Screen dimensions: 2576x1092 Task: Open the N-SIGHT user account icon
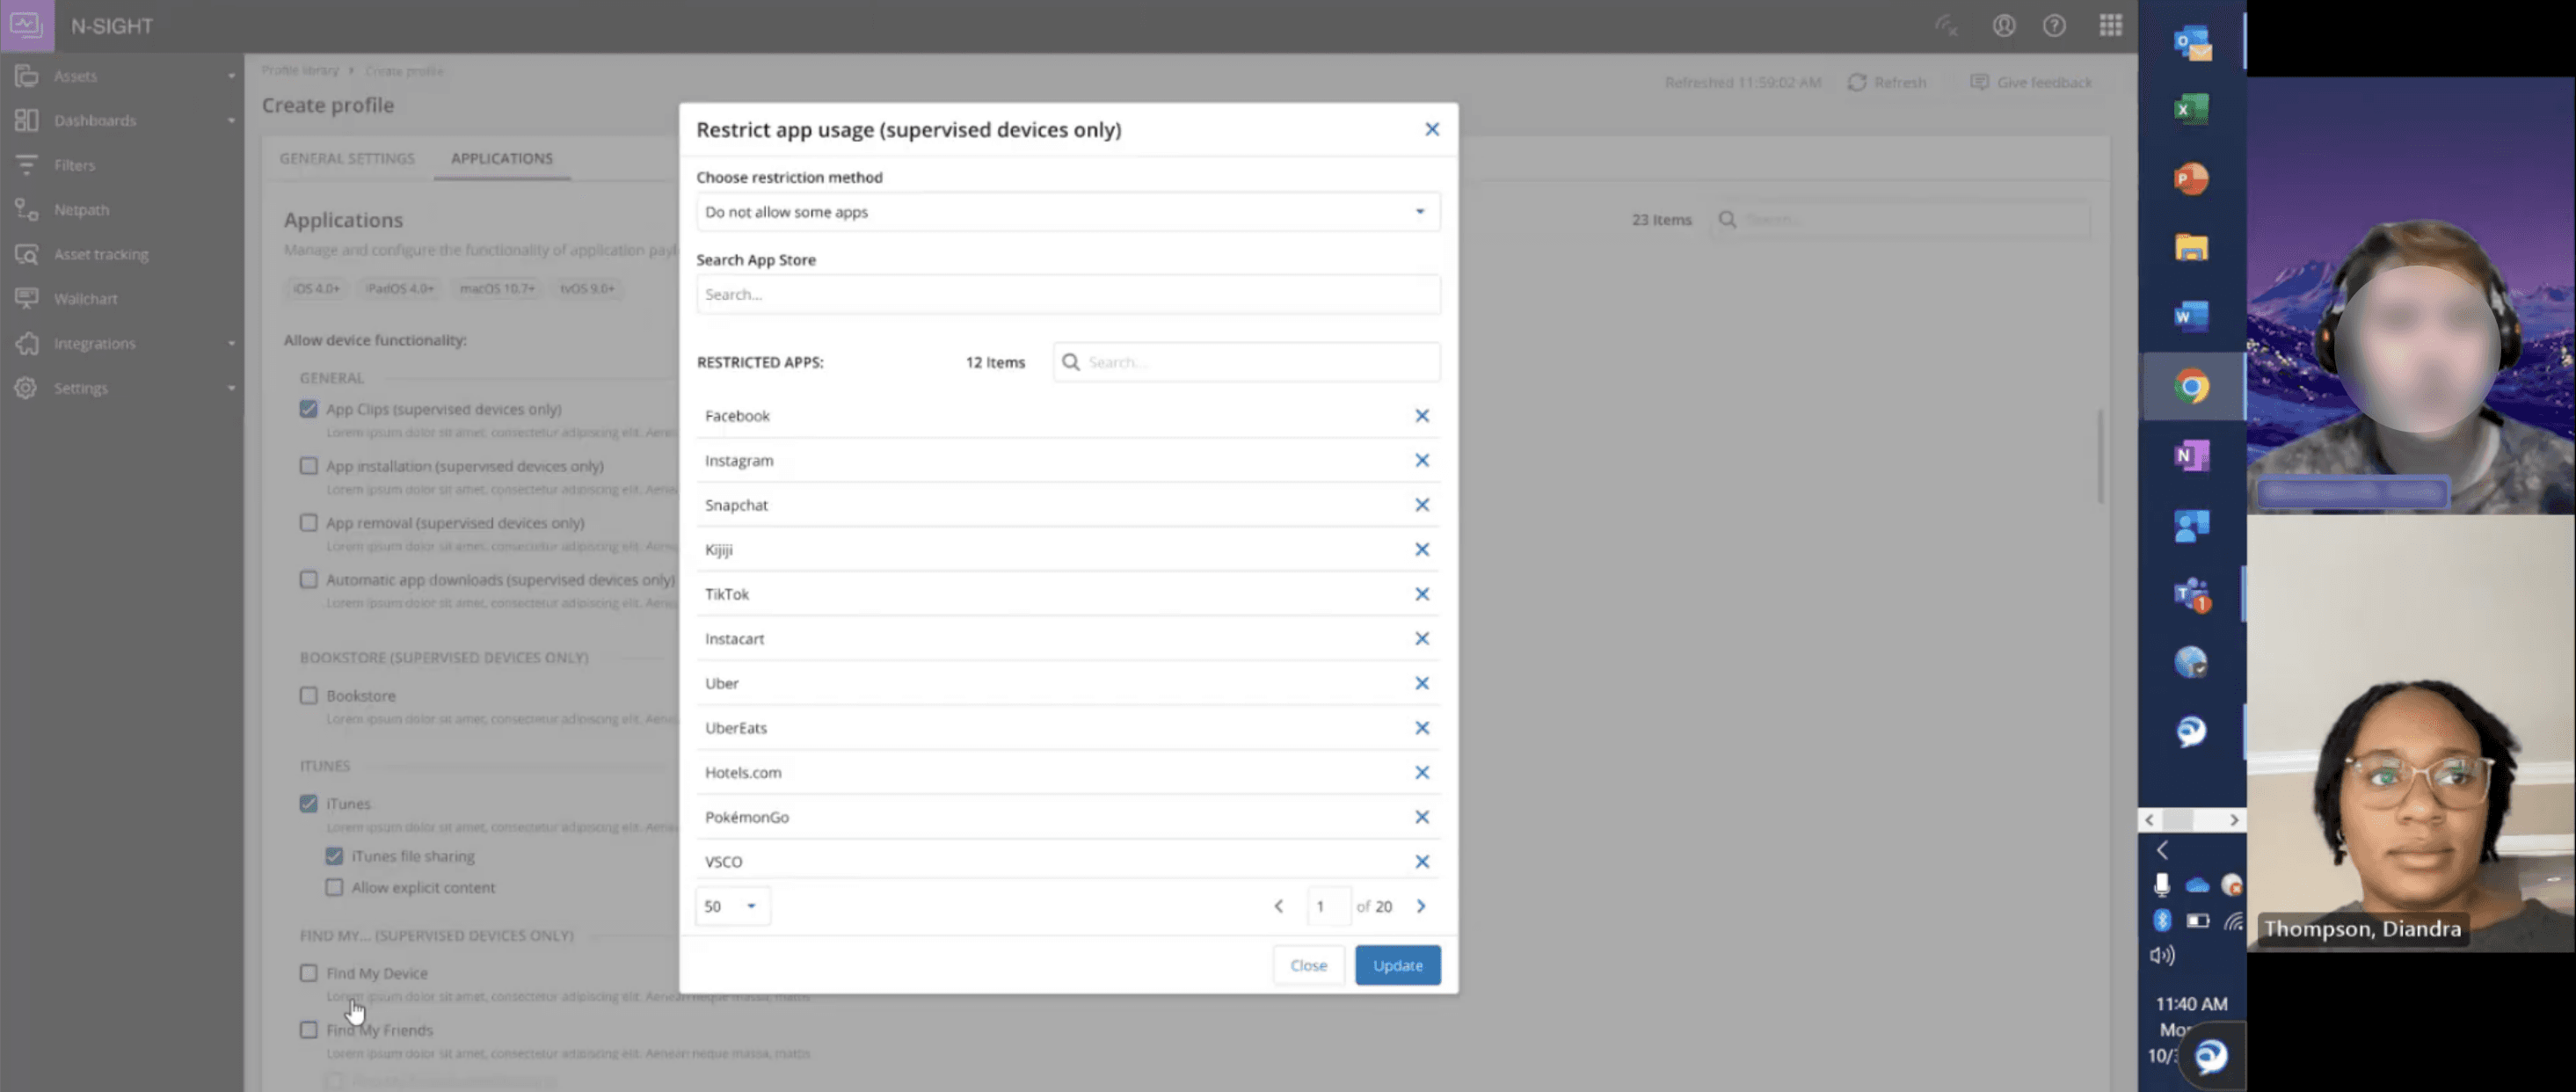pyautogui.click(x=2004, y=26)
